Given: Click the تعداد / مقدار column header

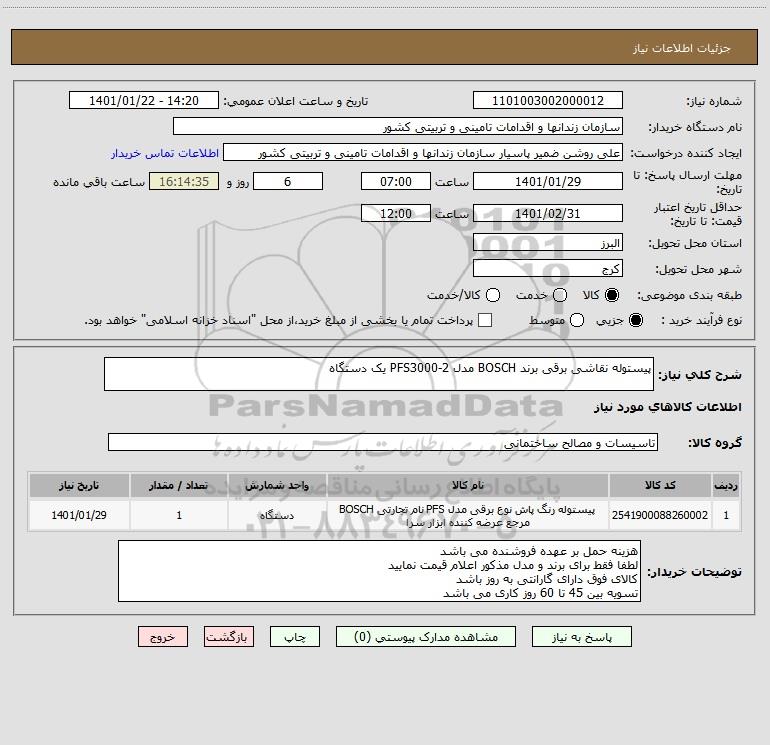Looking at the screenshot, I should [179, 485].
